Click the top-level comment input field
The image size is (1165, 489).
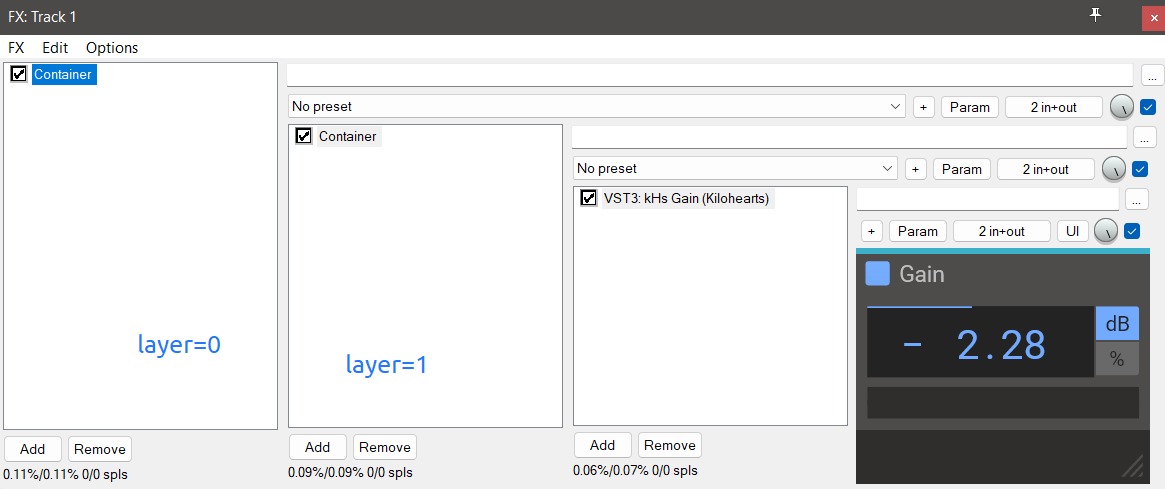tap(710, 75)
